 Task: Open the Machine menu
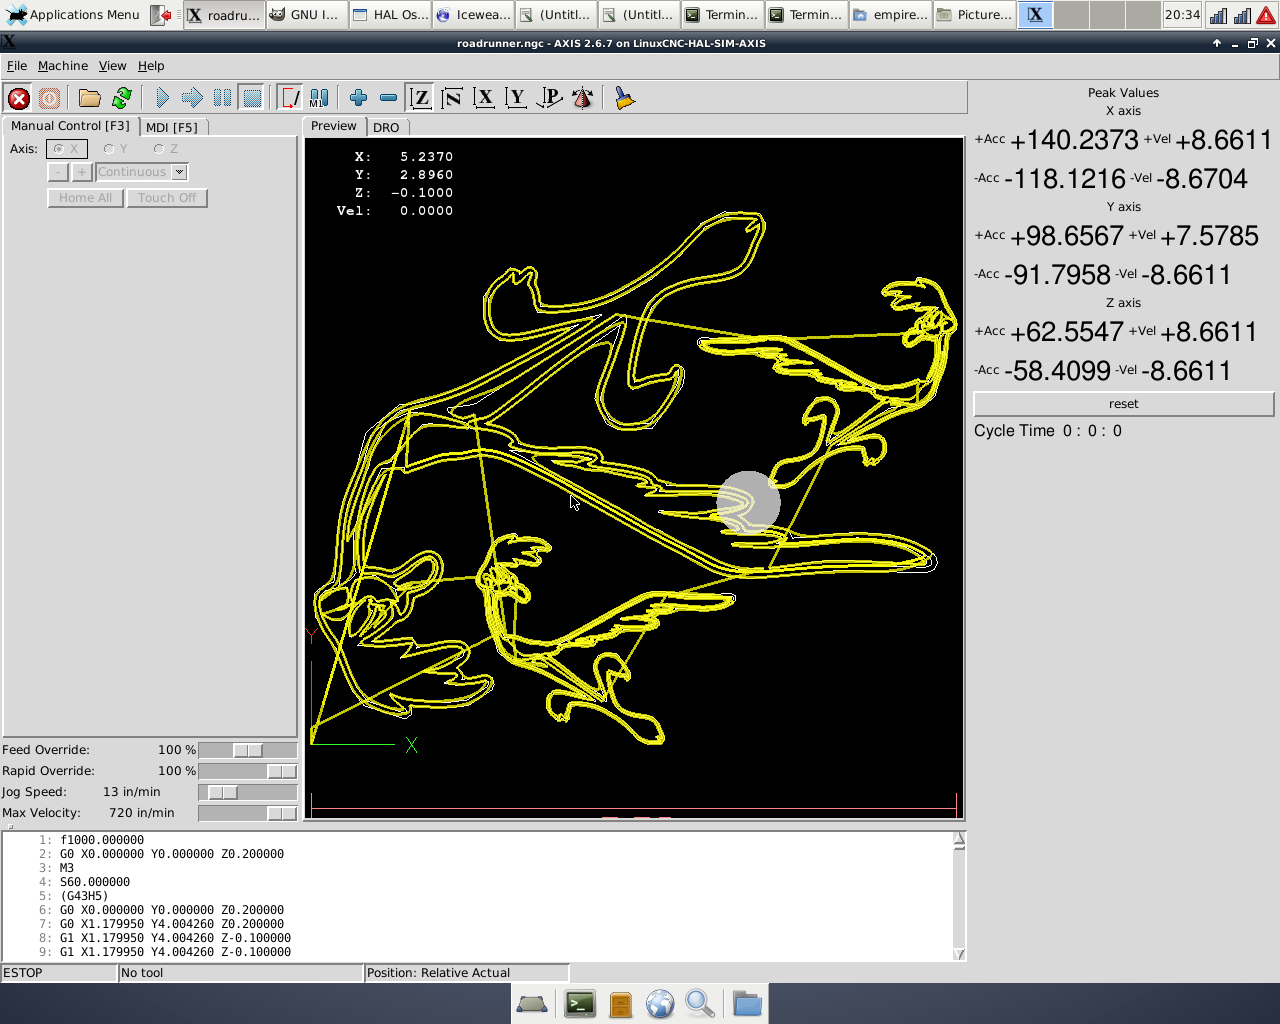coord(63,66)
